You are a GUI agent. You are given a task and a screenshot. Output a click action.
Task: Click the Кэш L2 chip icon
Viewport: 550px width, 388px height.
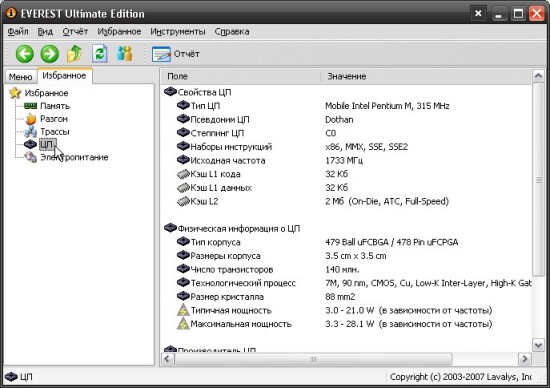coord(183,201)
